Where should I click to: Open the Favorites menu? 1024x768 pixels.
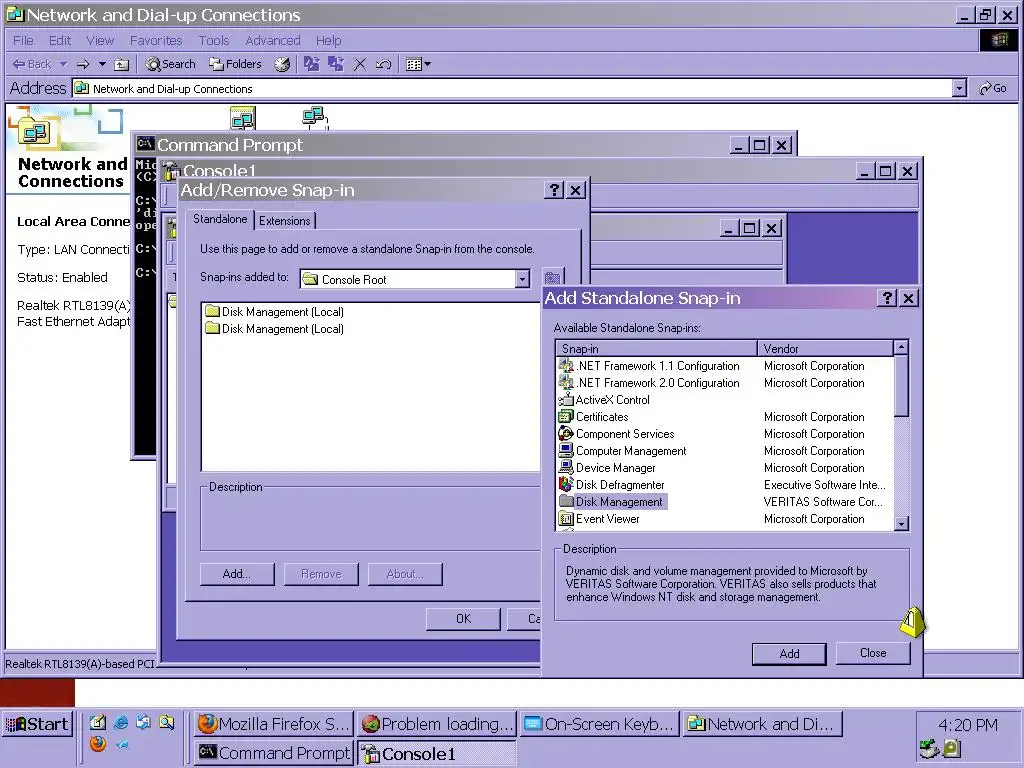coord(156,40)
